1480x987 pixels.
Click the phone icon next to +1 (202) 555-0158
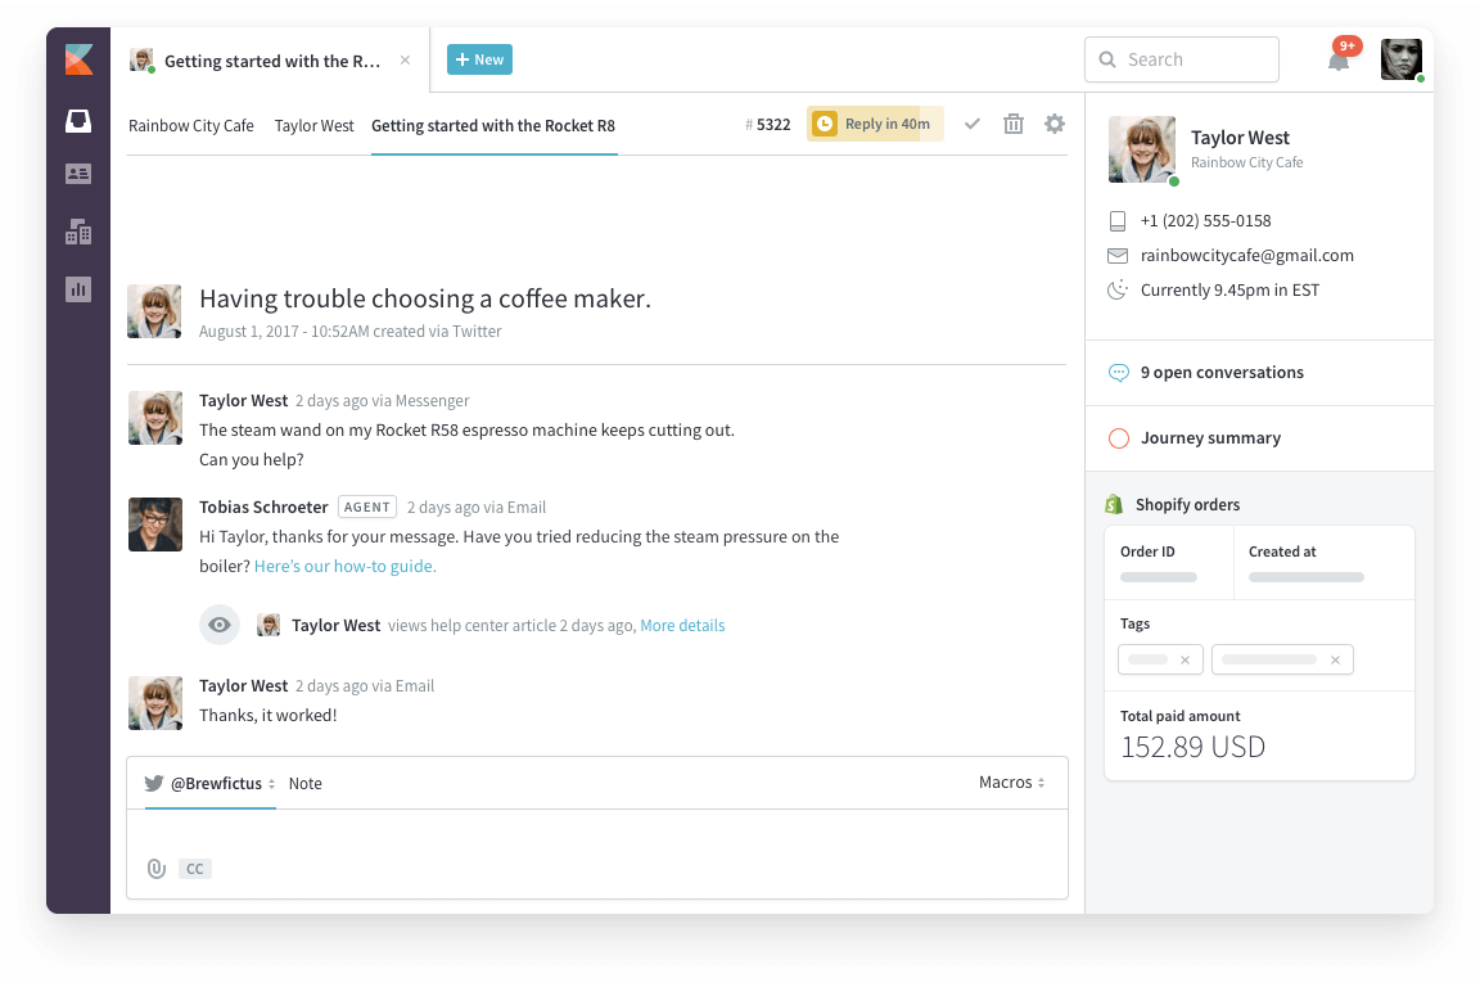click(1118, 221)
